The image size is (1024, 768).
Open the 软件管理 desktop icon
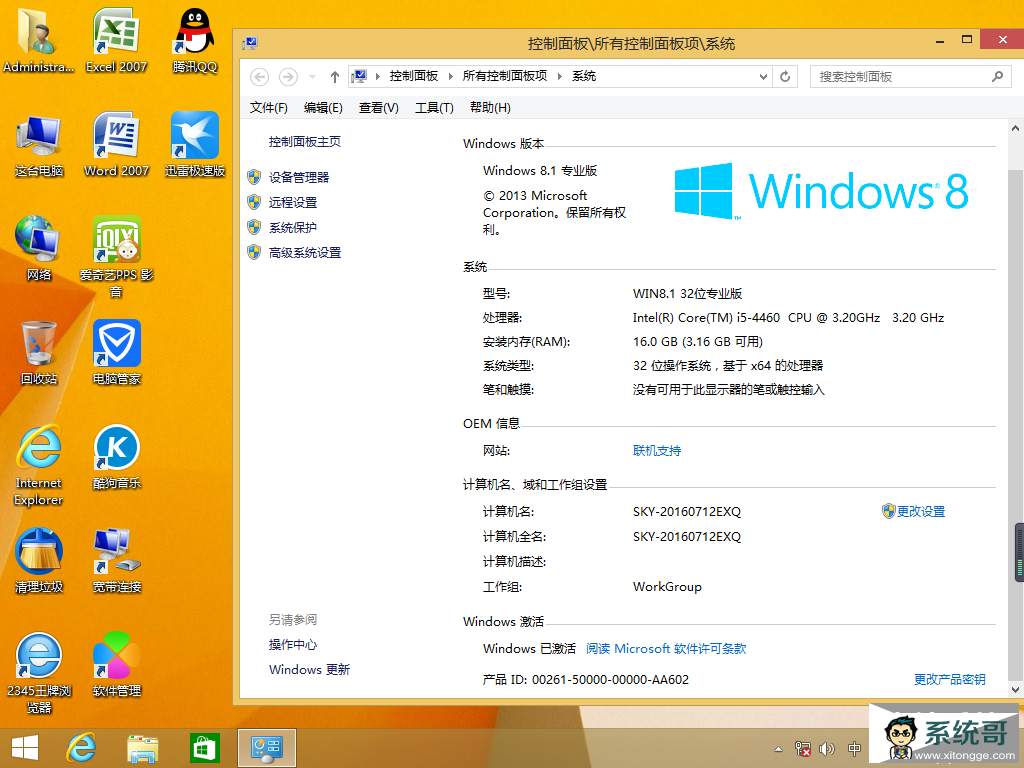(x=116, y=665)
